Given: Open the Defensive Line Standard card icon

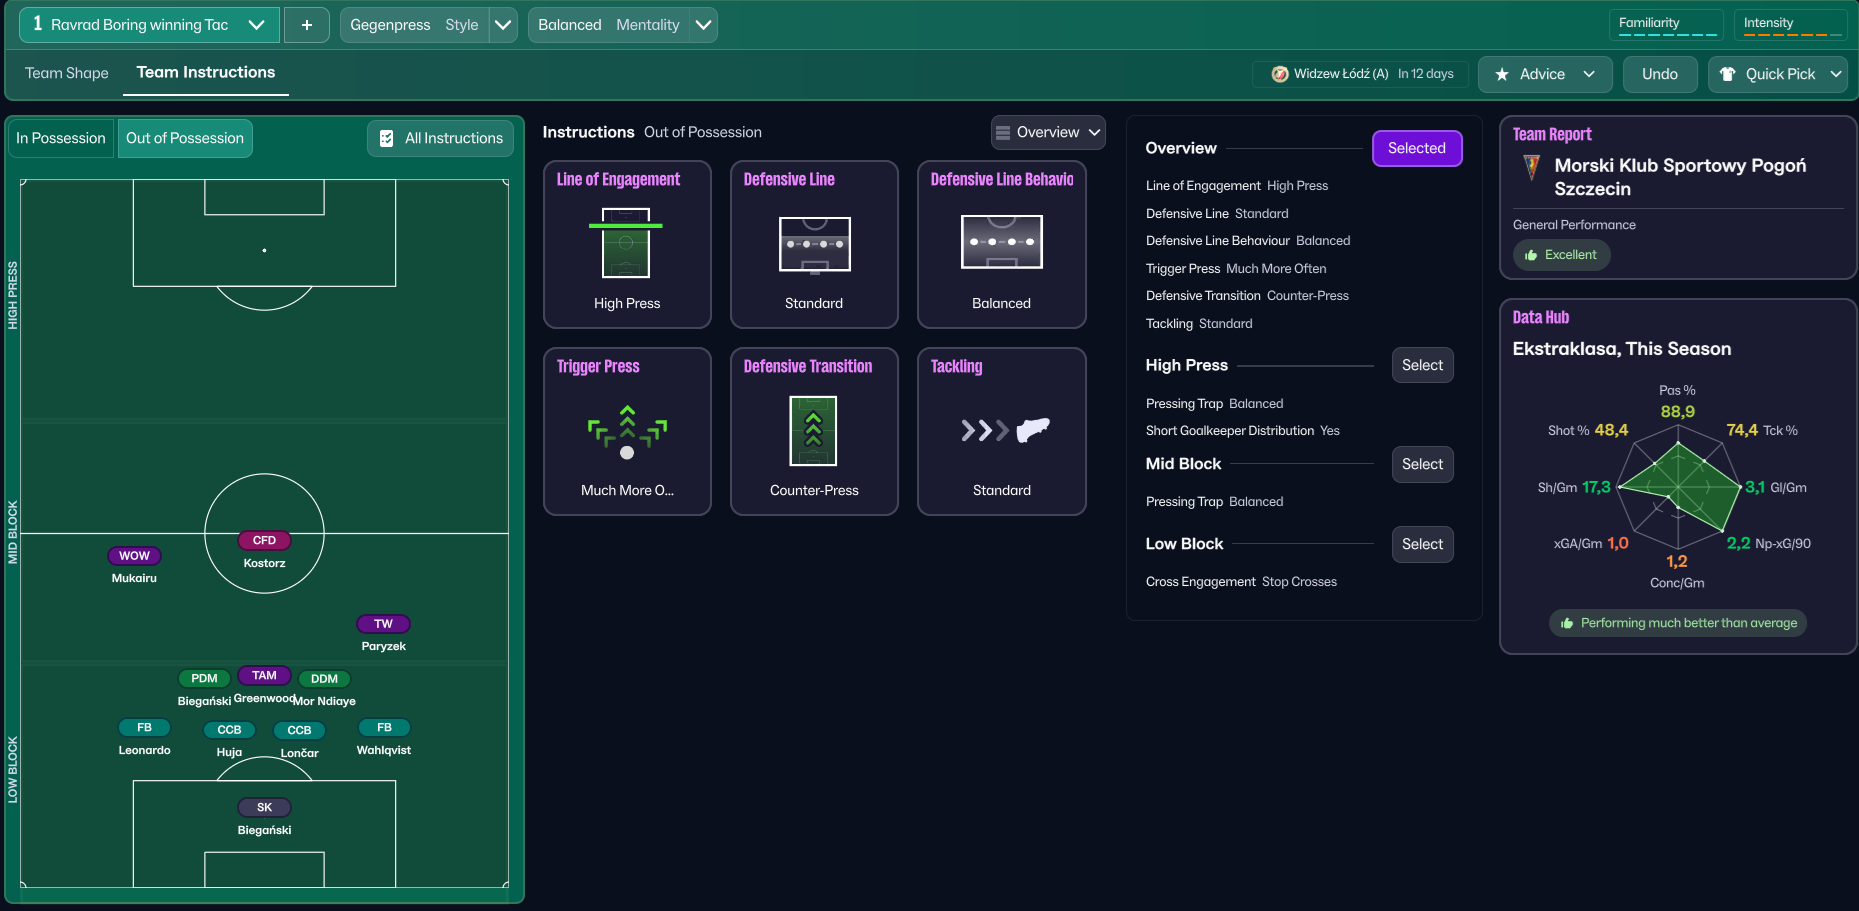Looking at the screenshot, I should click(814, 244).
